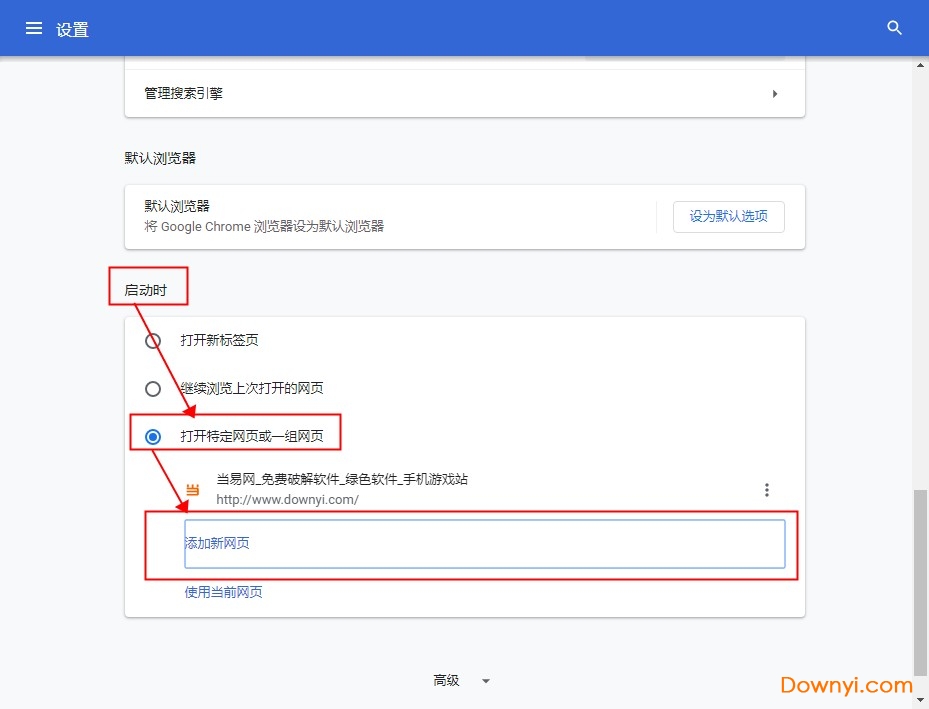The height and width of the screenshot is (709, 929).
Task: Select the 打开特定网页或一组网页 radio option
Action: tap(153, 437)
